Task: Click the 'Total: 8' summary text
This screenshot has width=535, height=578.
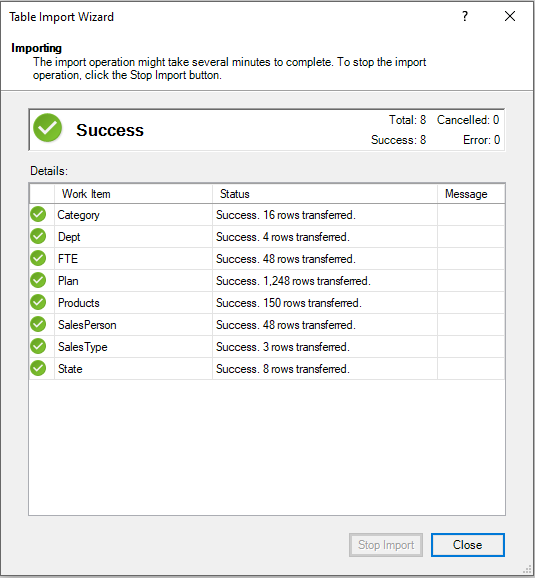Action: (407, 120)
